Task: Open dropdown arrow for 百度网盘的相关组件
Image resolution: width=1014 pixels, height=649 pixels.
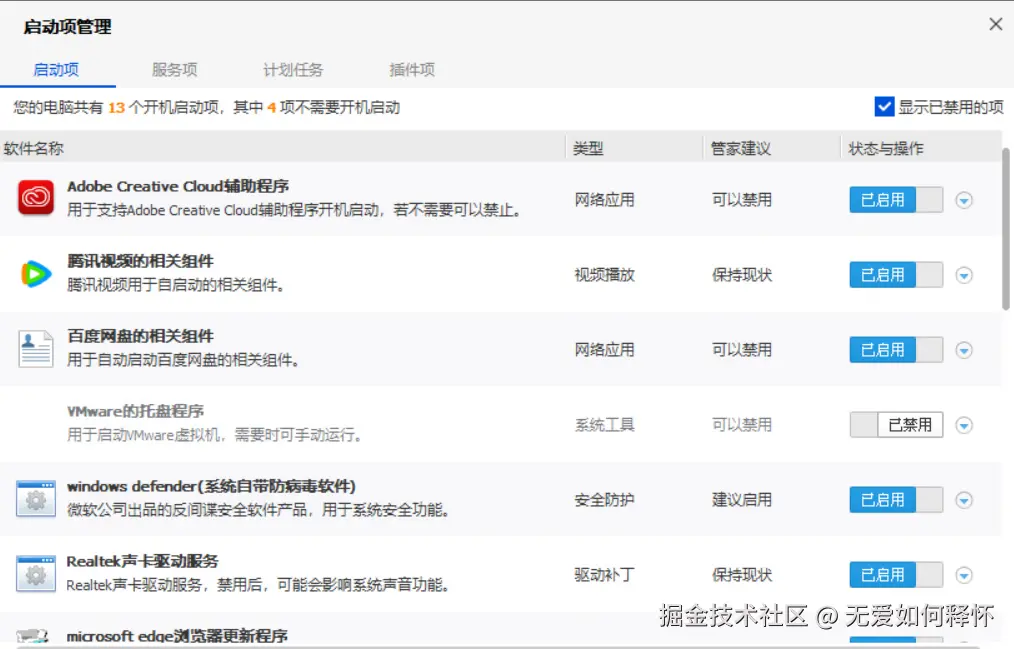Action: click(x=964, y=350)
